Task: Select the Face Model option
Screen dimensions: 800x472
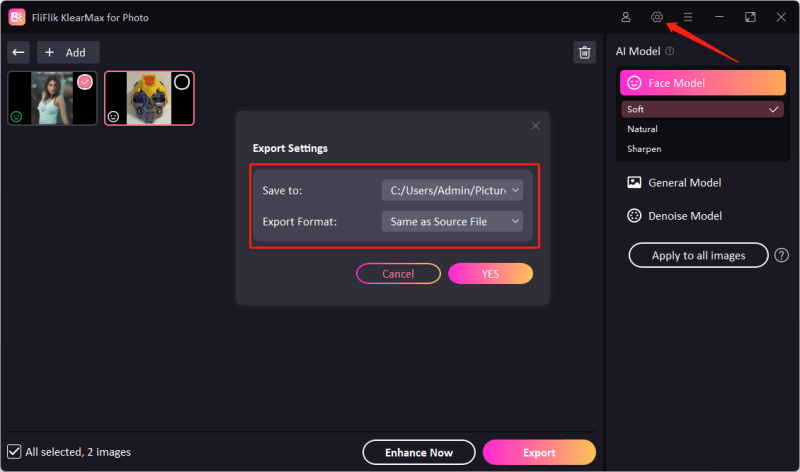Action: [x=702, y=83]
